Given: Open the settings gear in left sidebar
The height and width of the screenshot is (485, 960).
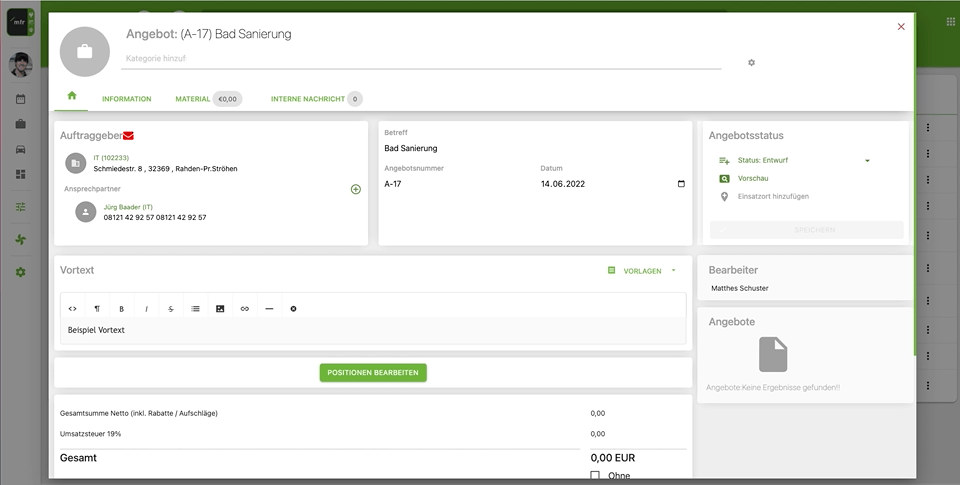Looking at the screenshot, I should pos(20,272).
